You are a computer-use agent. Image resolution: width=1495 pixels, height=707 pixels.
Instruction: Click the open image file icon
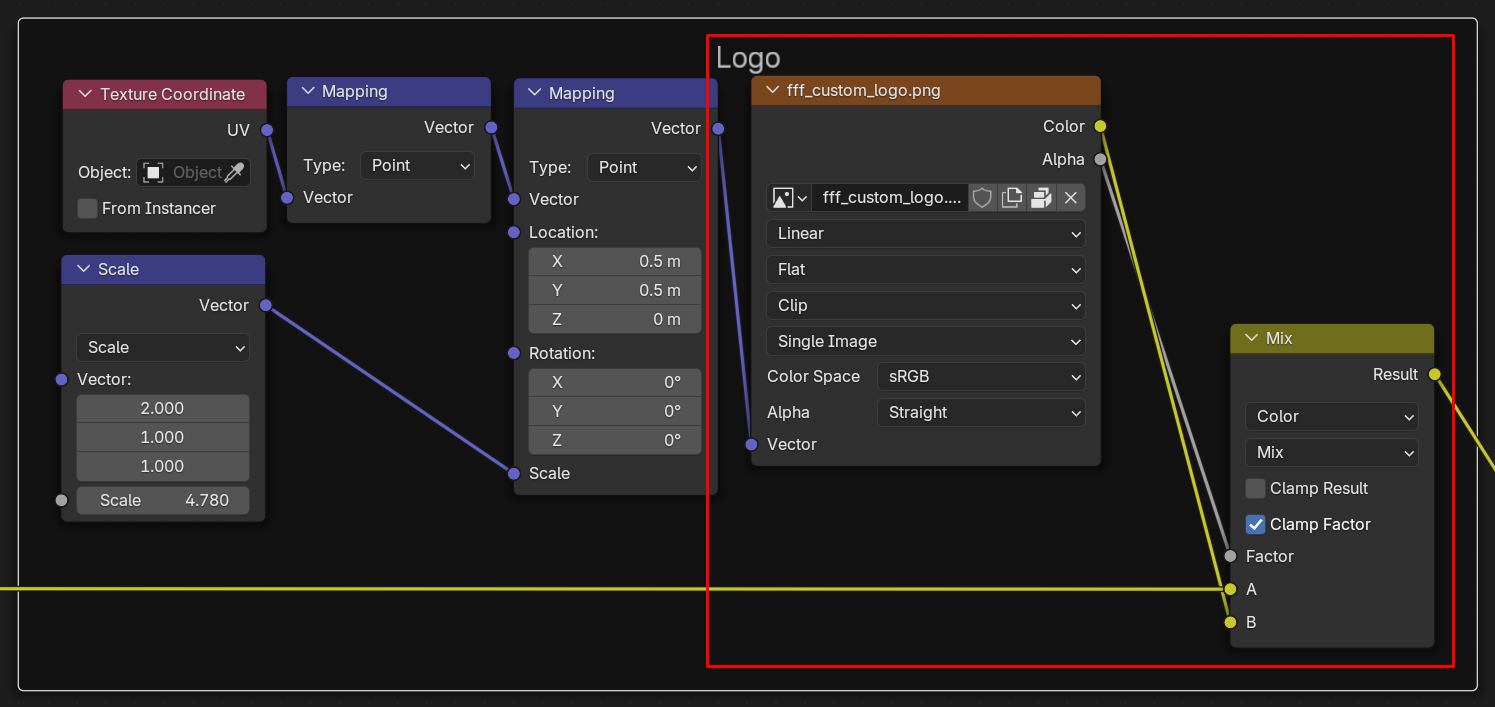(1041, 197)
